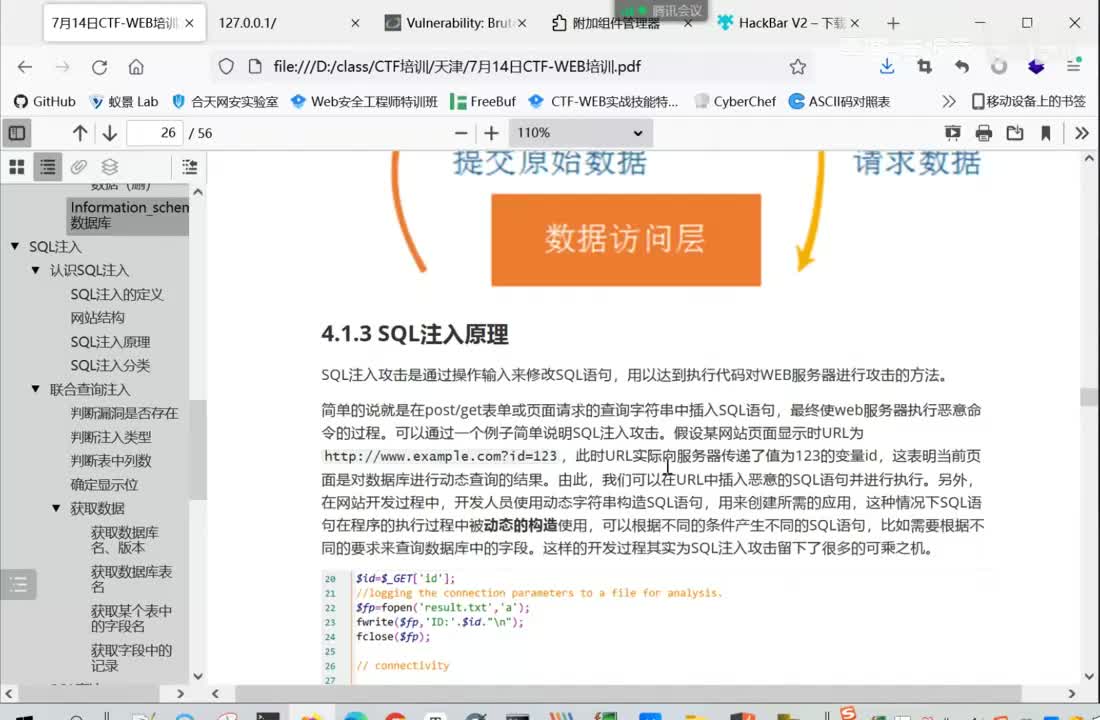Switch to the 127.0.0.1/ tab

[288, 23]
